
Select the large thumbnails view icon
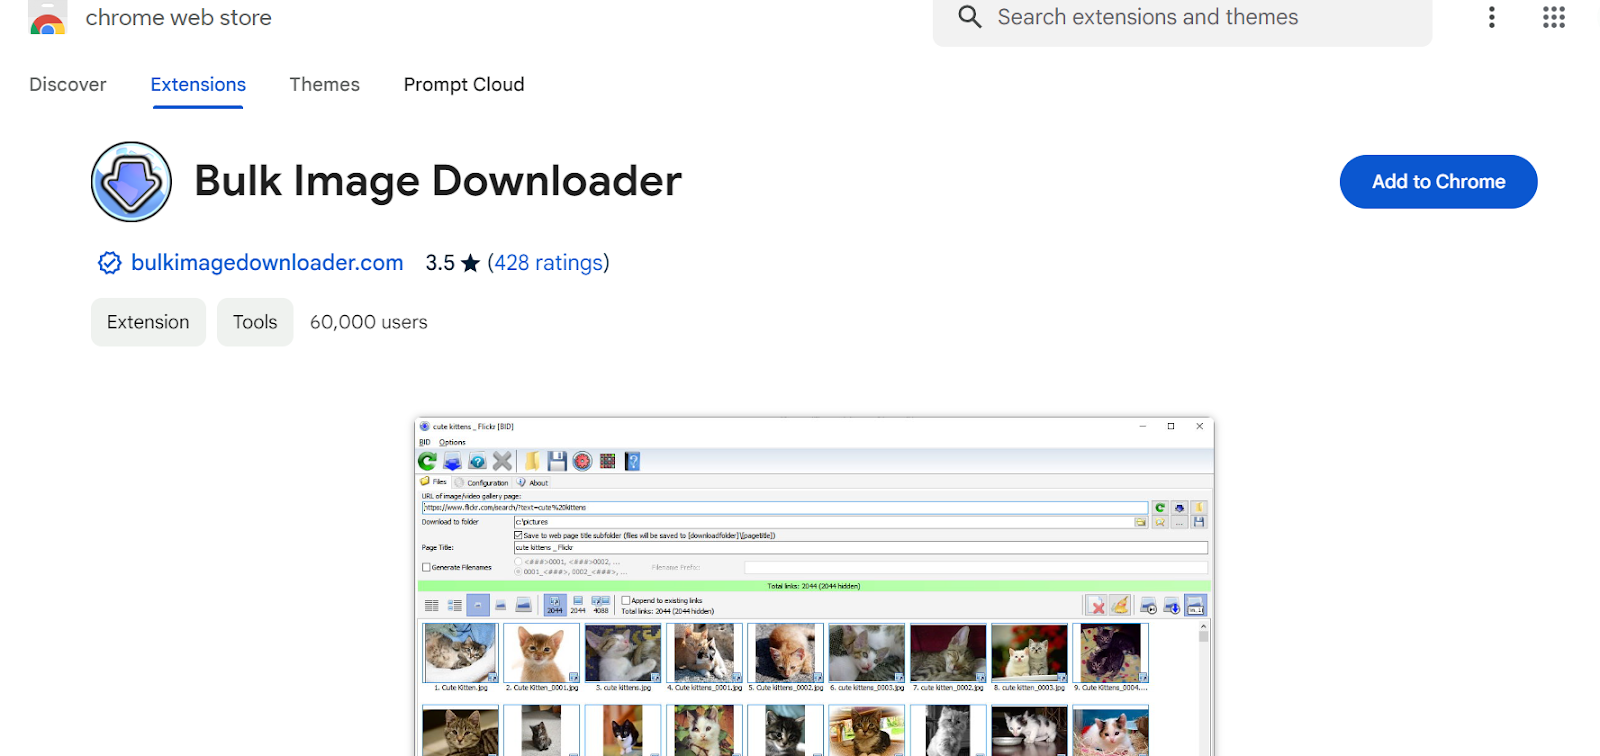point(523,605)
